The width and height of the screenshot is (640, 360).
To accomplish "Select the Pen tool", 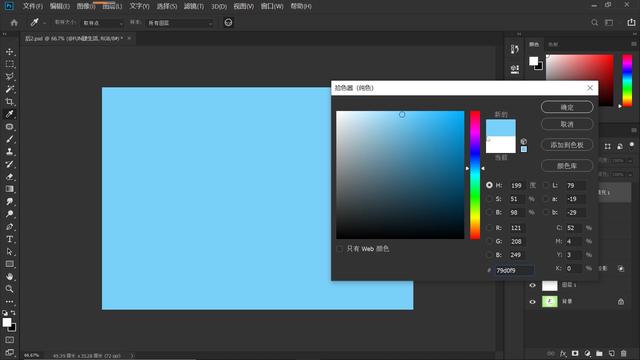I will tap(9, 227).
